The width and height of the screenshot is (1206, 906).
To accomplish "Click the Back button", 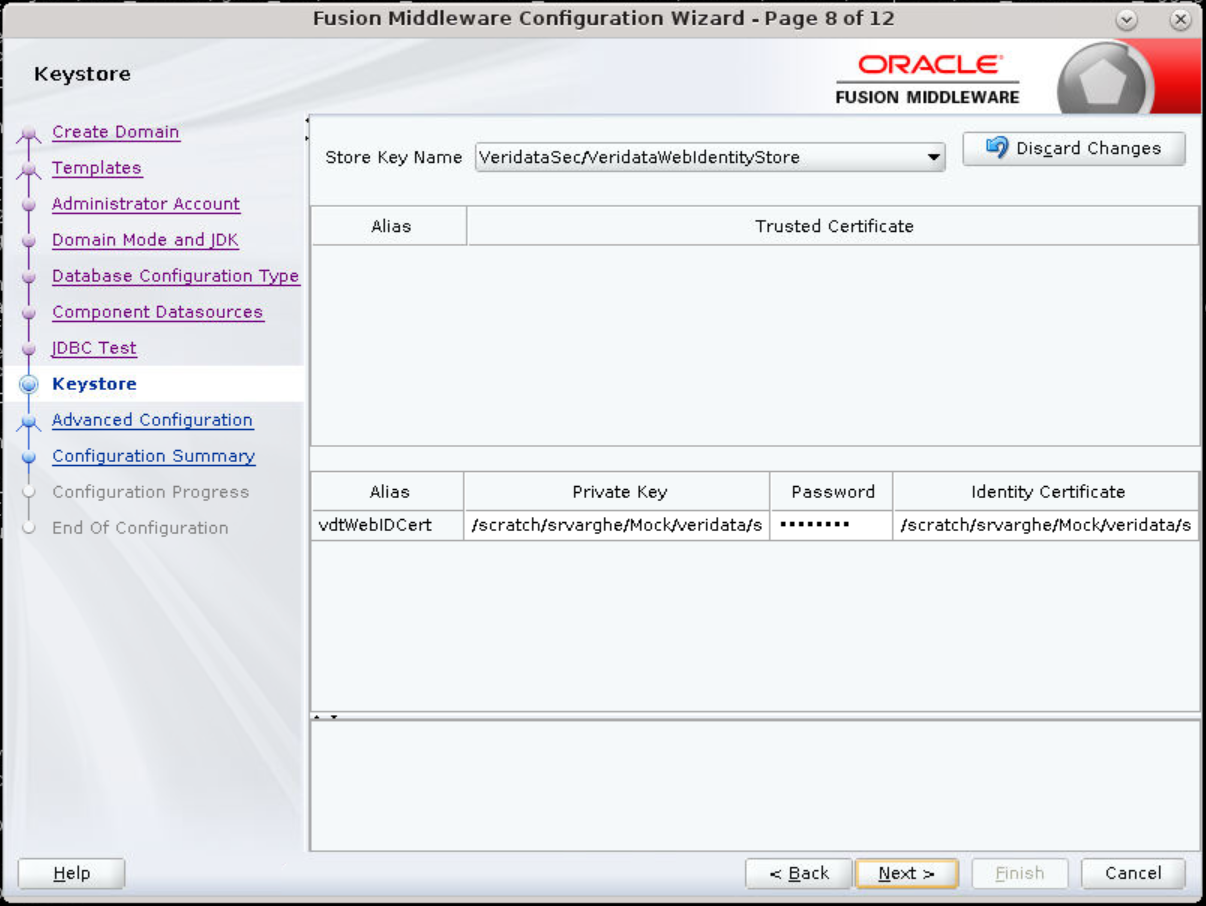I will (798, 873).
